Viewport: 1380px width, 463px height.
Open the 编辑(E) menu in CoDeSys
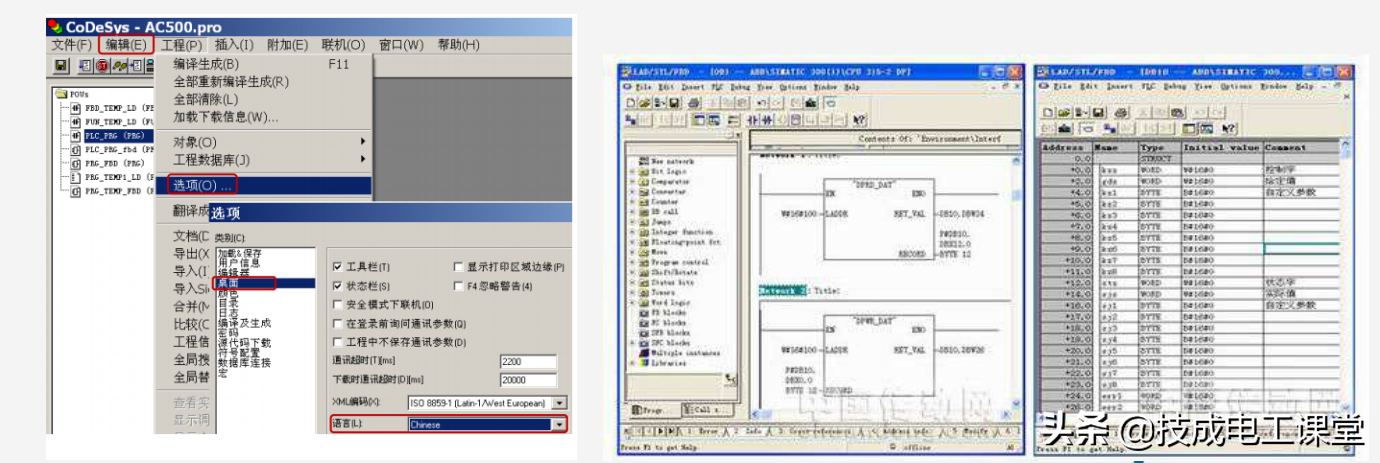click(x=126, y=45)
